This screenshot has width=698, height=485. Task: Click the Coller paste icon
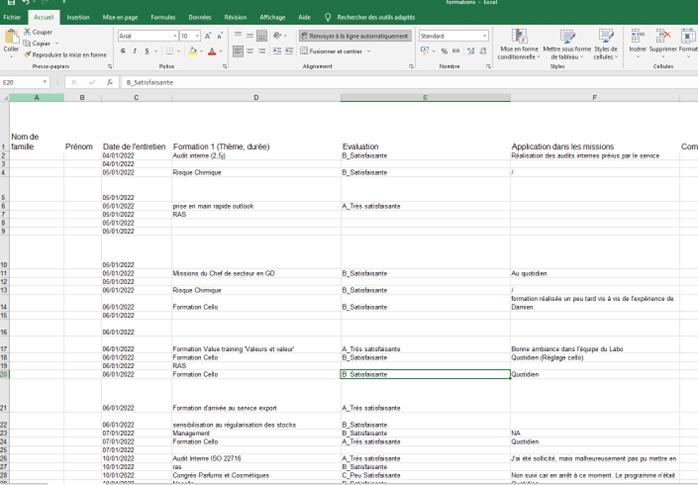tap(11, 38)
